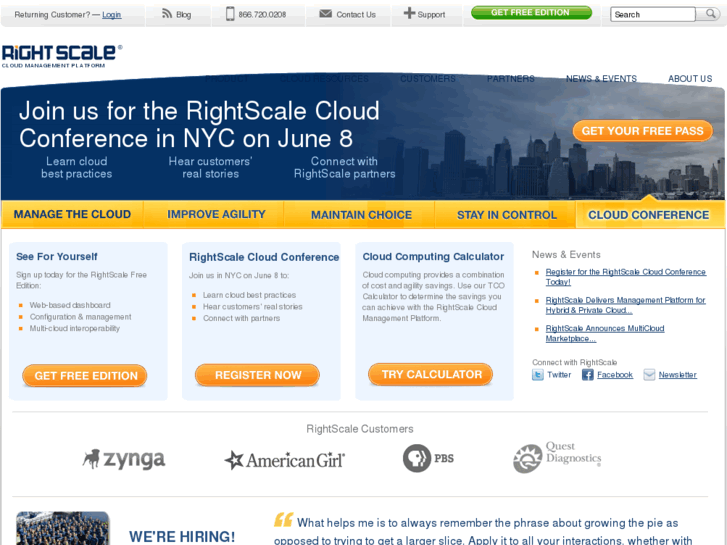The width and height of the screenshot is (727, 545).
Task: Click the Newsletter envelope icon
Action: tap(649, 375)
